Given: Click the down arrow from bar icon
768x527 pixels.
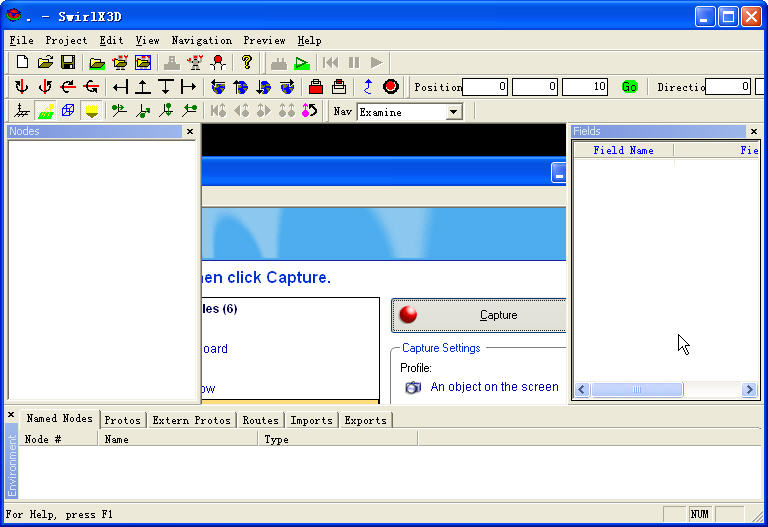Looking at the screenshot, I should click(x=166, y=87).
